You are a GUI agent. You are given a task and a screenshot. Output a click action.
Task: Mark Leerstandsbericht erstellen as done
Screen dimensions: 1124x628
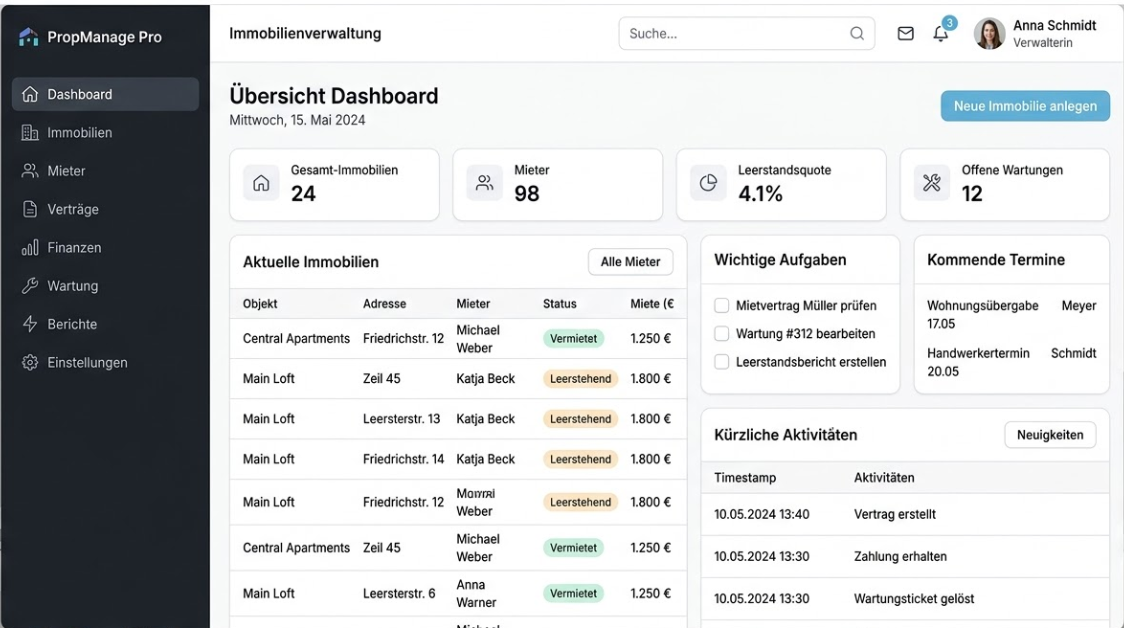721,362
